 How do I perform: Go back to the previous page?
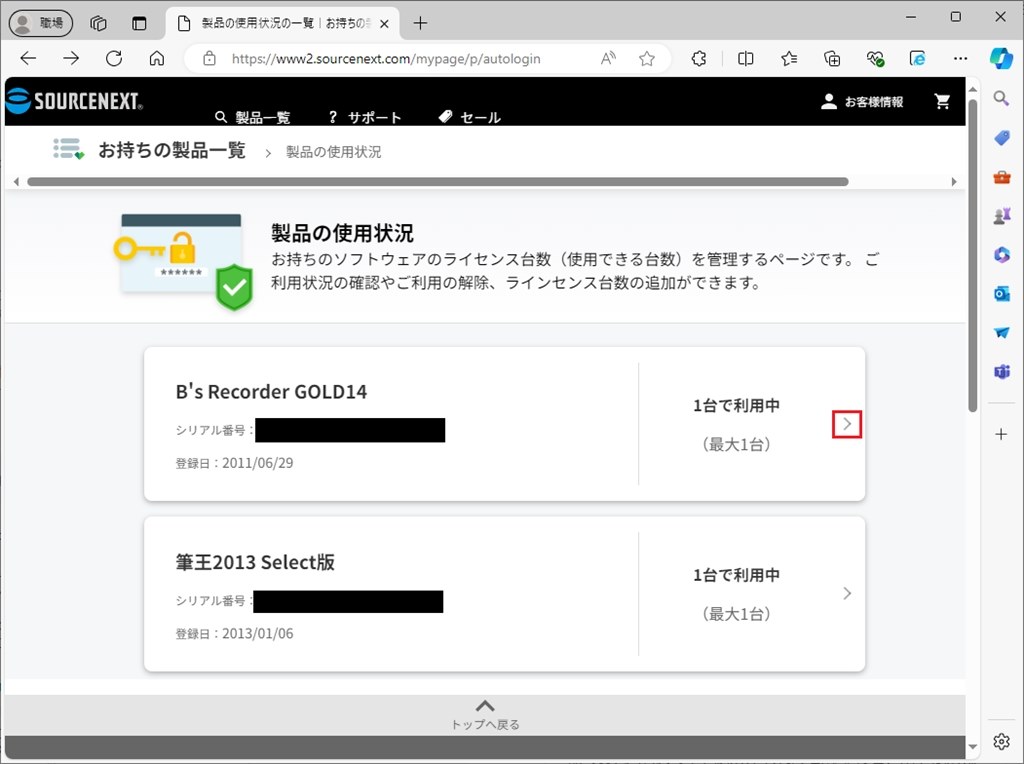[x=29, y=59]
